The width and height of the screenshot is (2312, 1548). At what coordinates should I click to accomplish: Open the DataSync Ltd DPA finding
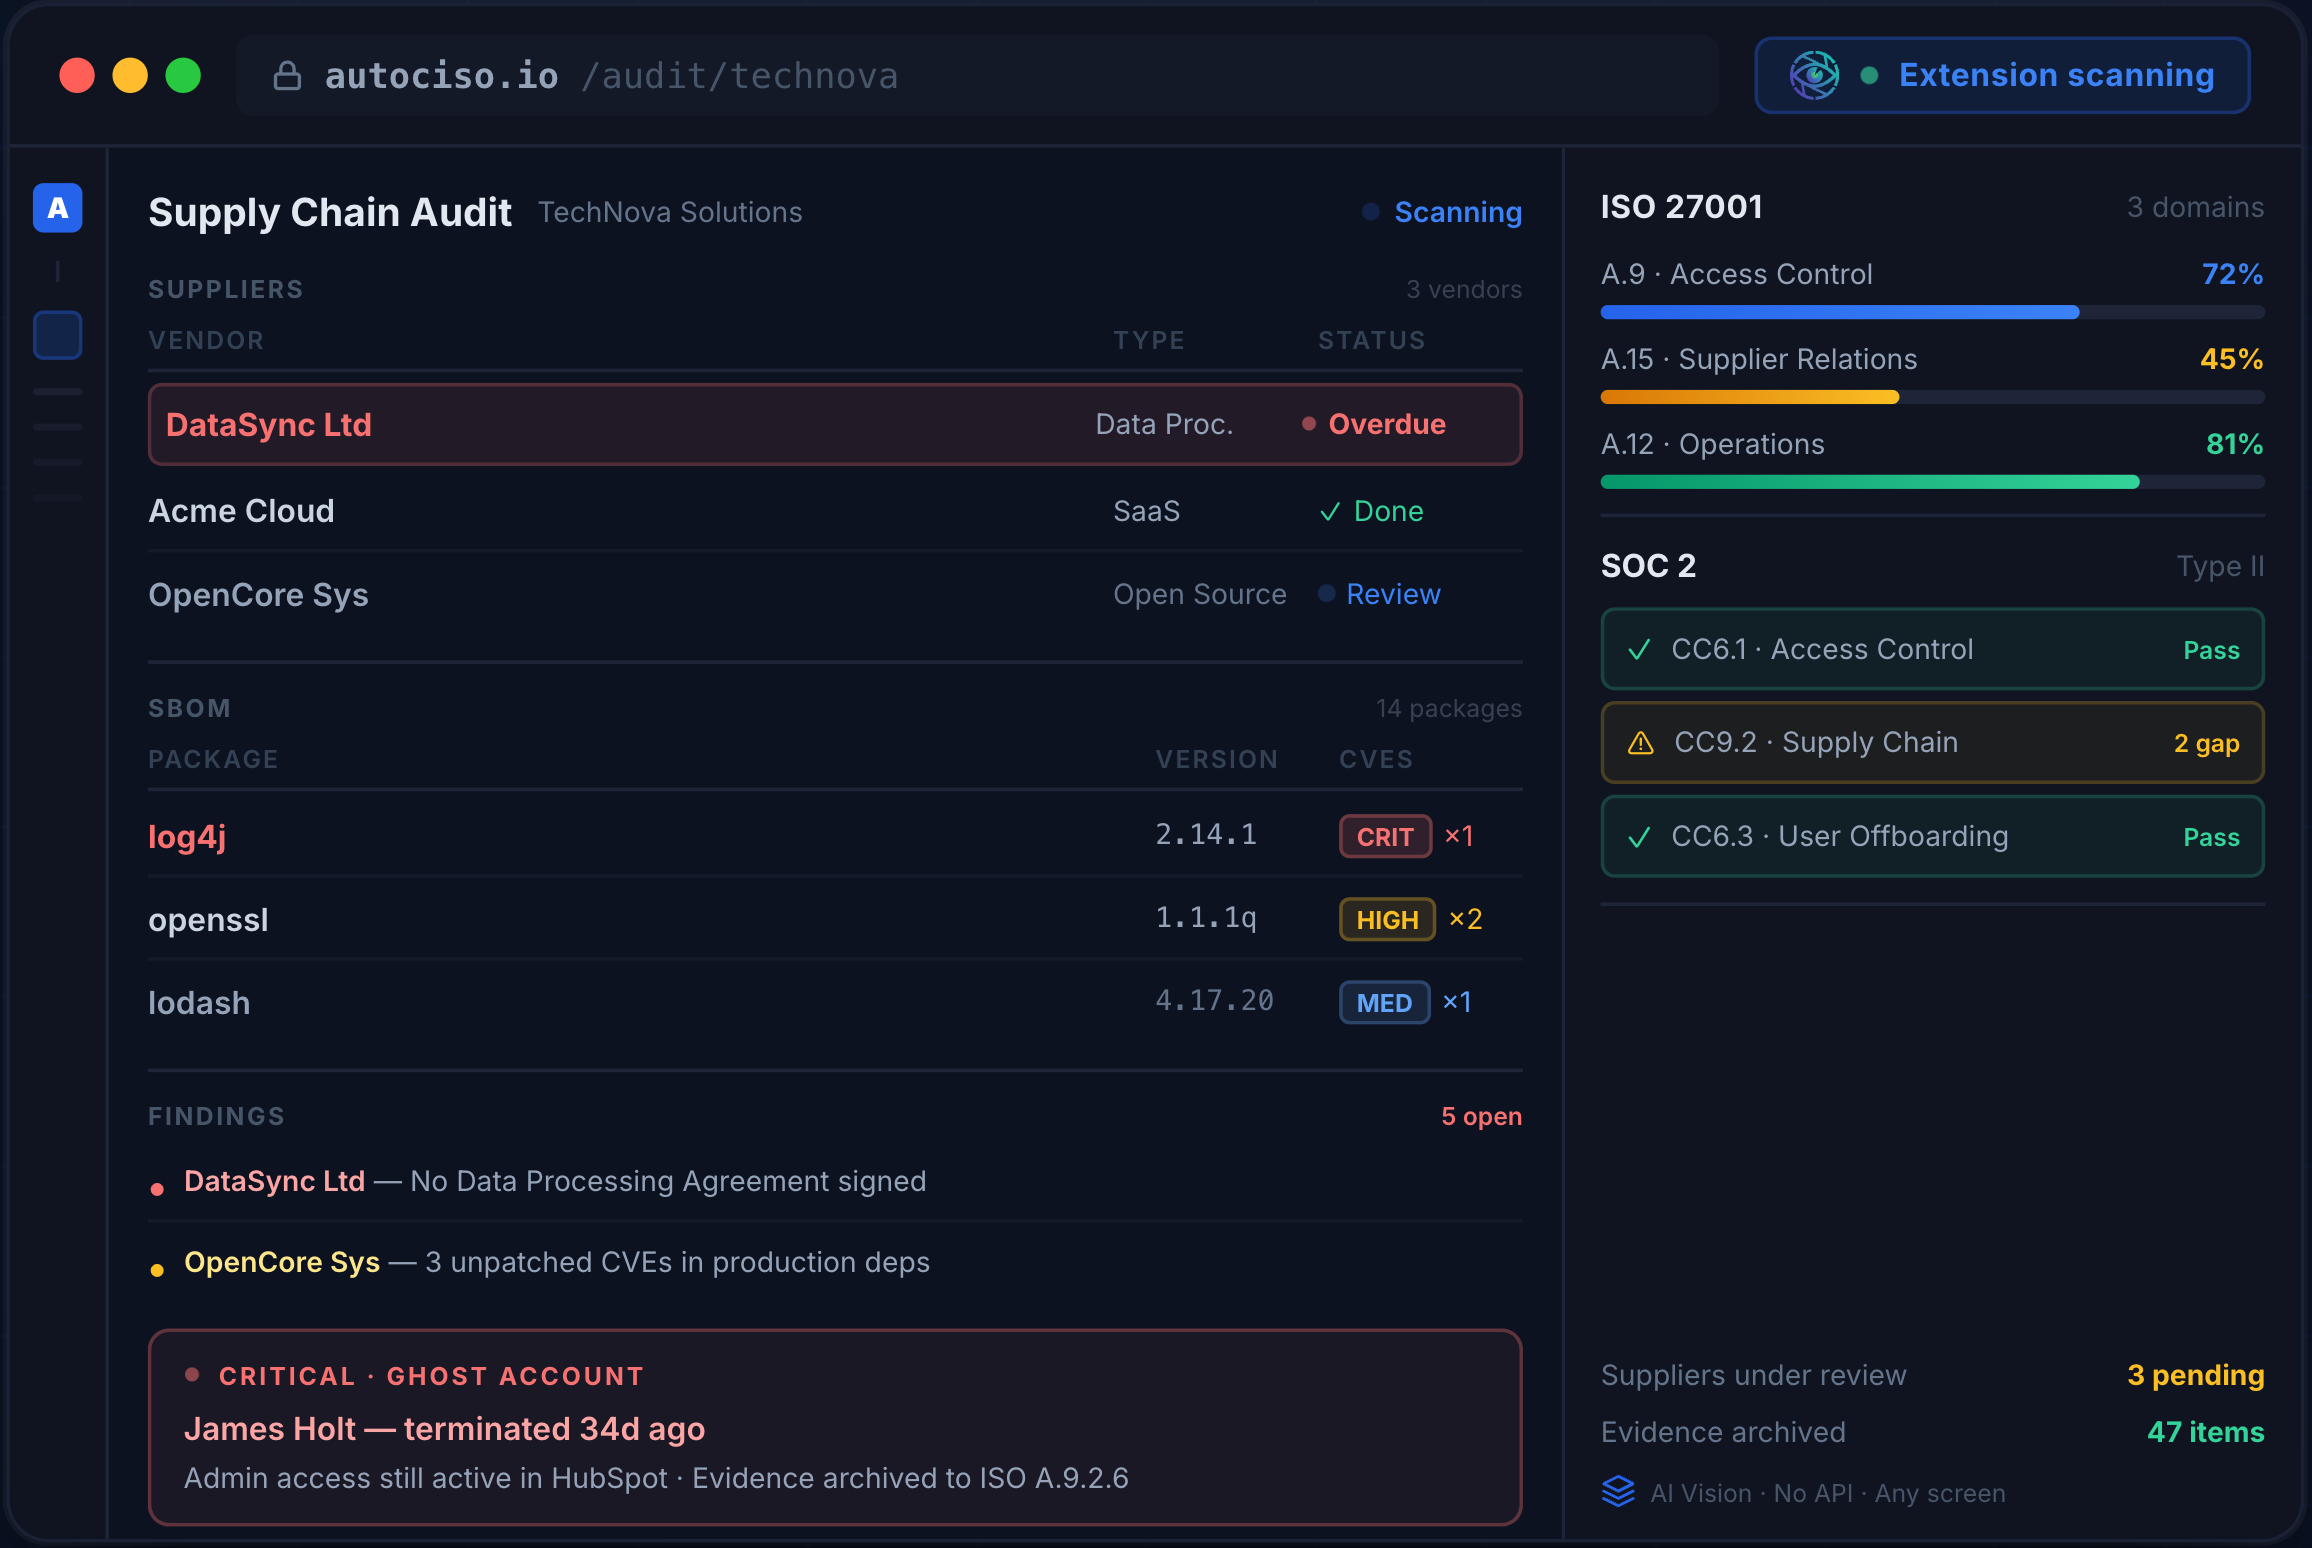(835, 1181)
